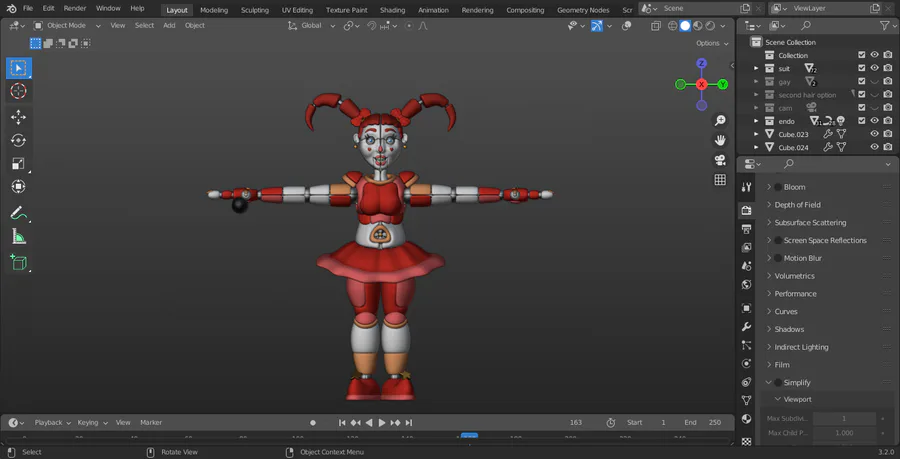Switch to wireframe viewport shading
The height and width of the screenshot is (459, 900).
pyautogui.click(x=673, y=26)
